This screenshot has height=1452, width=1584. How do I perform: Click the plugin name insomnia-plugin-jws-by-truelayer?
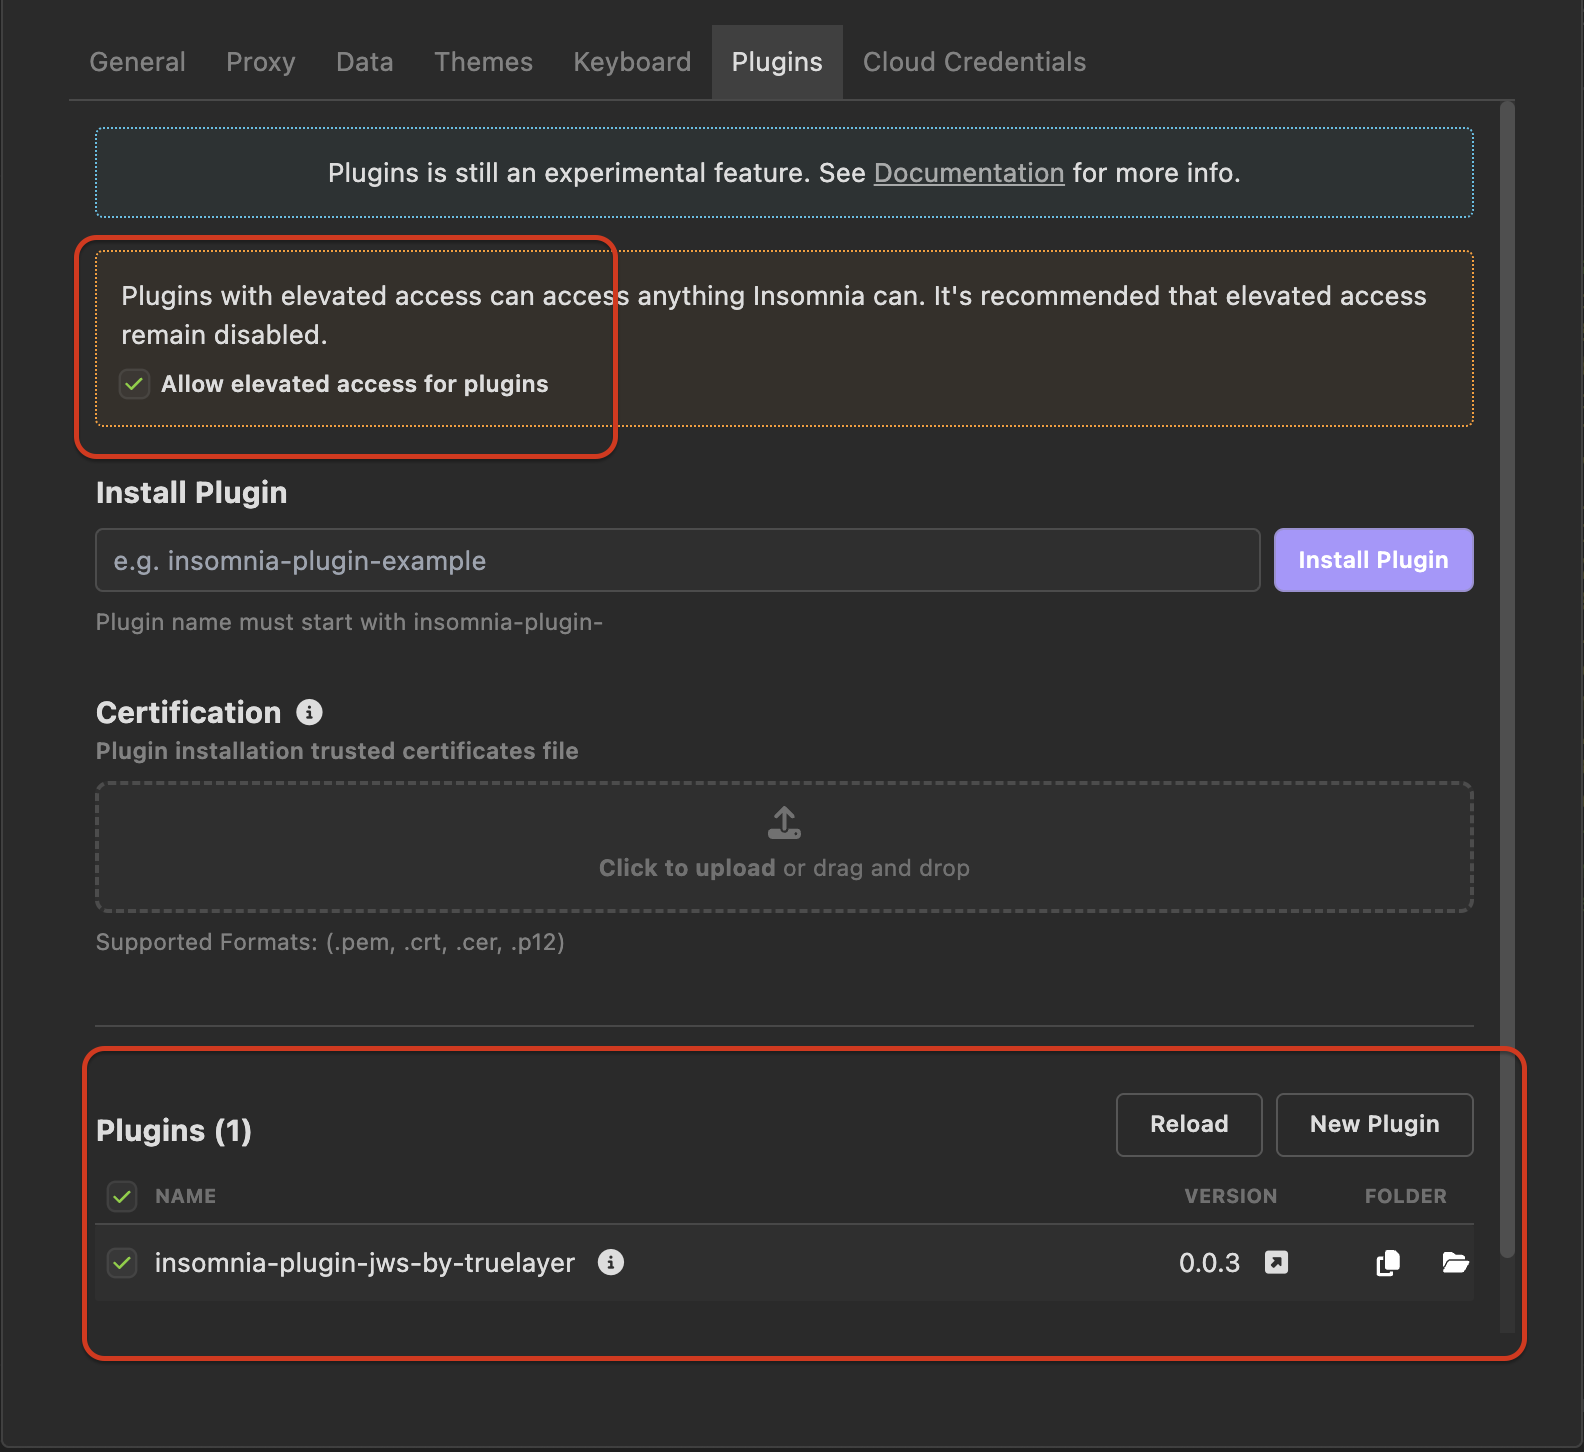(x=365, y=1263)
